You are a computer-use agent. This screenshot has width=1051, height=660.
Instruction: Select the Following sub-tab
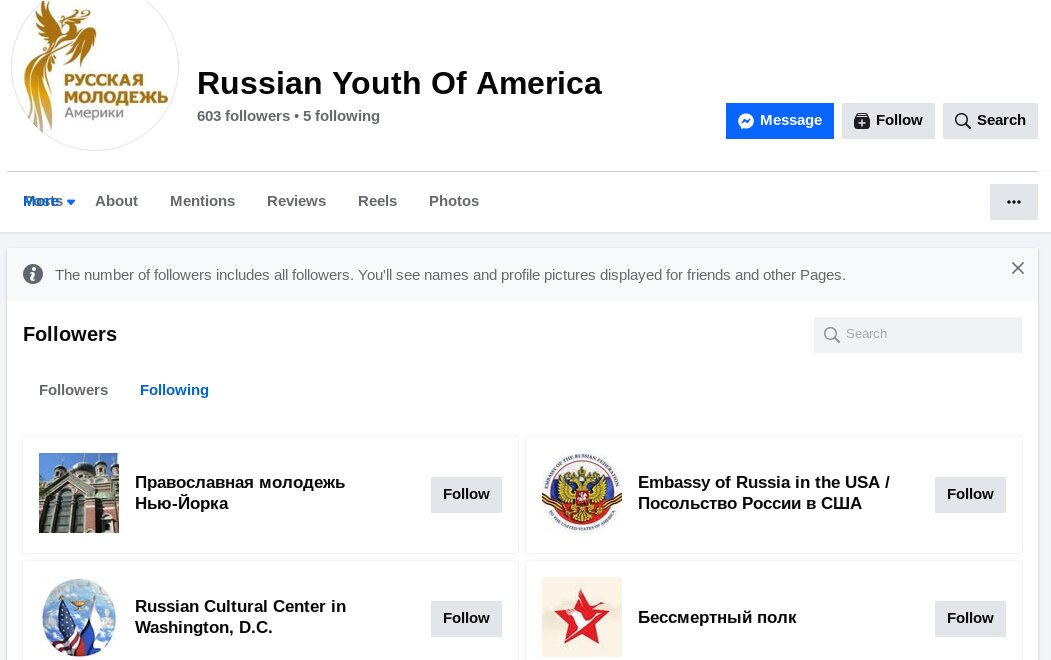point(174,390)
